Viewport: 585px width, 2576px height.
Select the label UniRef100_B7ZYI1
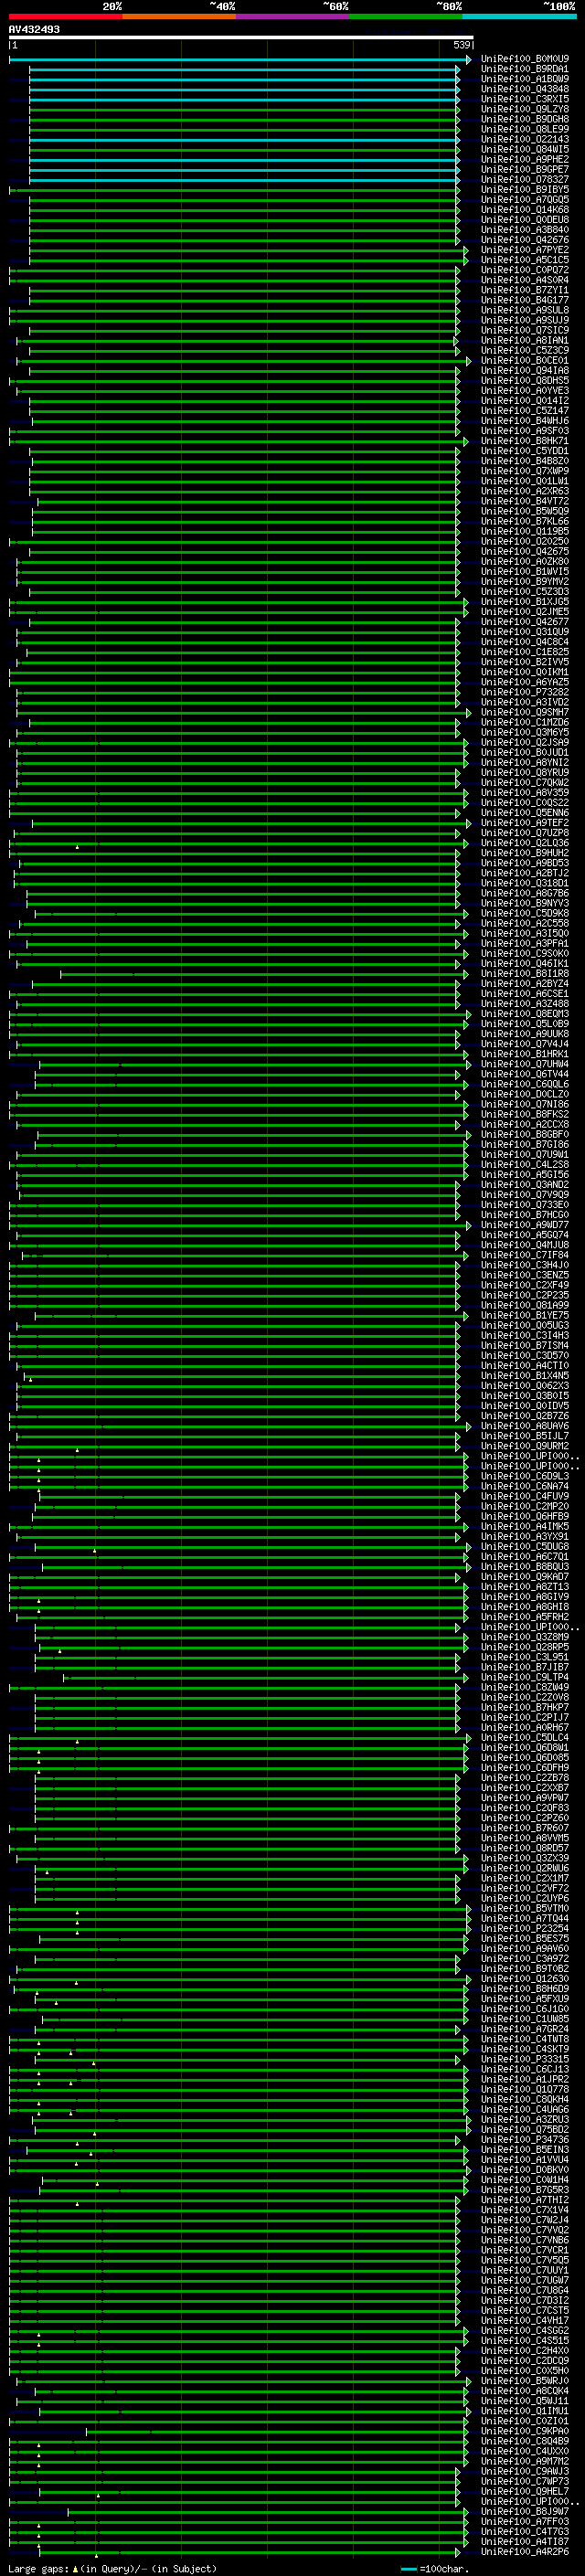[525, 290]
